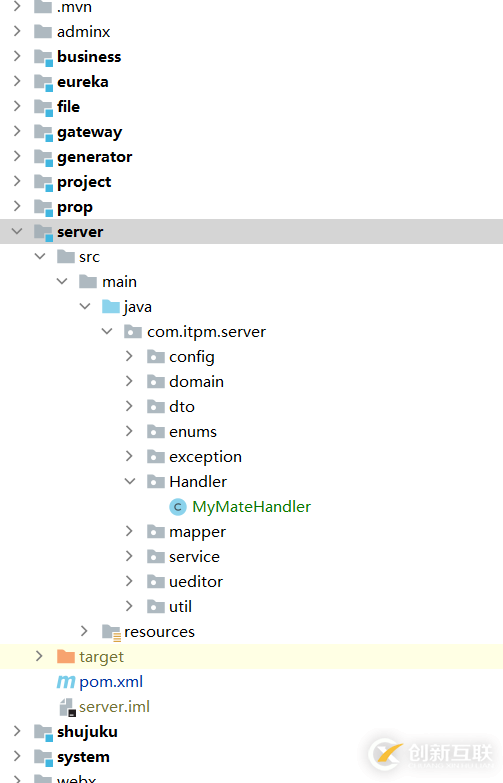Click the project module folder icon
The height and width of the screenshot is (783, 503).
tap(43, 182)
